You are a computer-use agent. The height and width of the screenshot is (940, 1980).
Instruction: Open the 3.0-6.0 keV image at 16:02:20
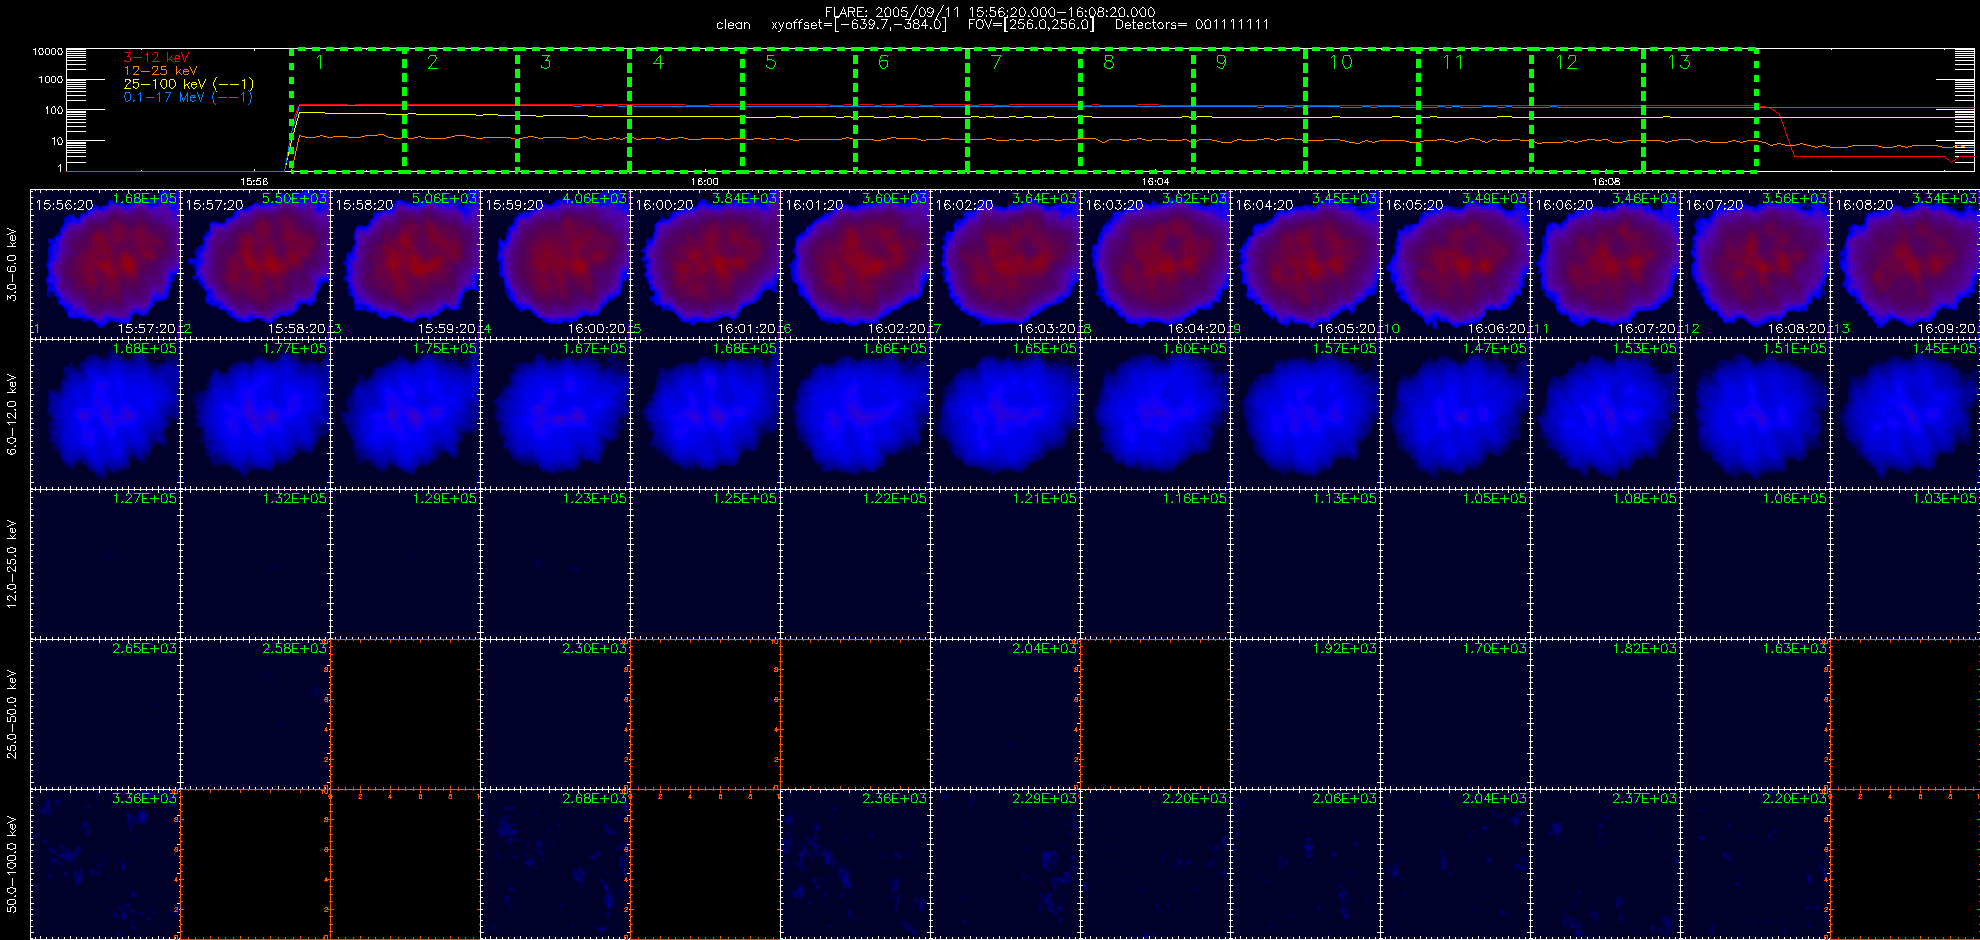pos(1006,264)
